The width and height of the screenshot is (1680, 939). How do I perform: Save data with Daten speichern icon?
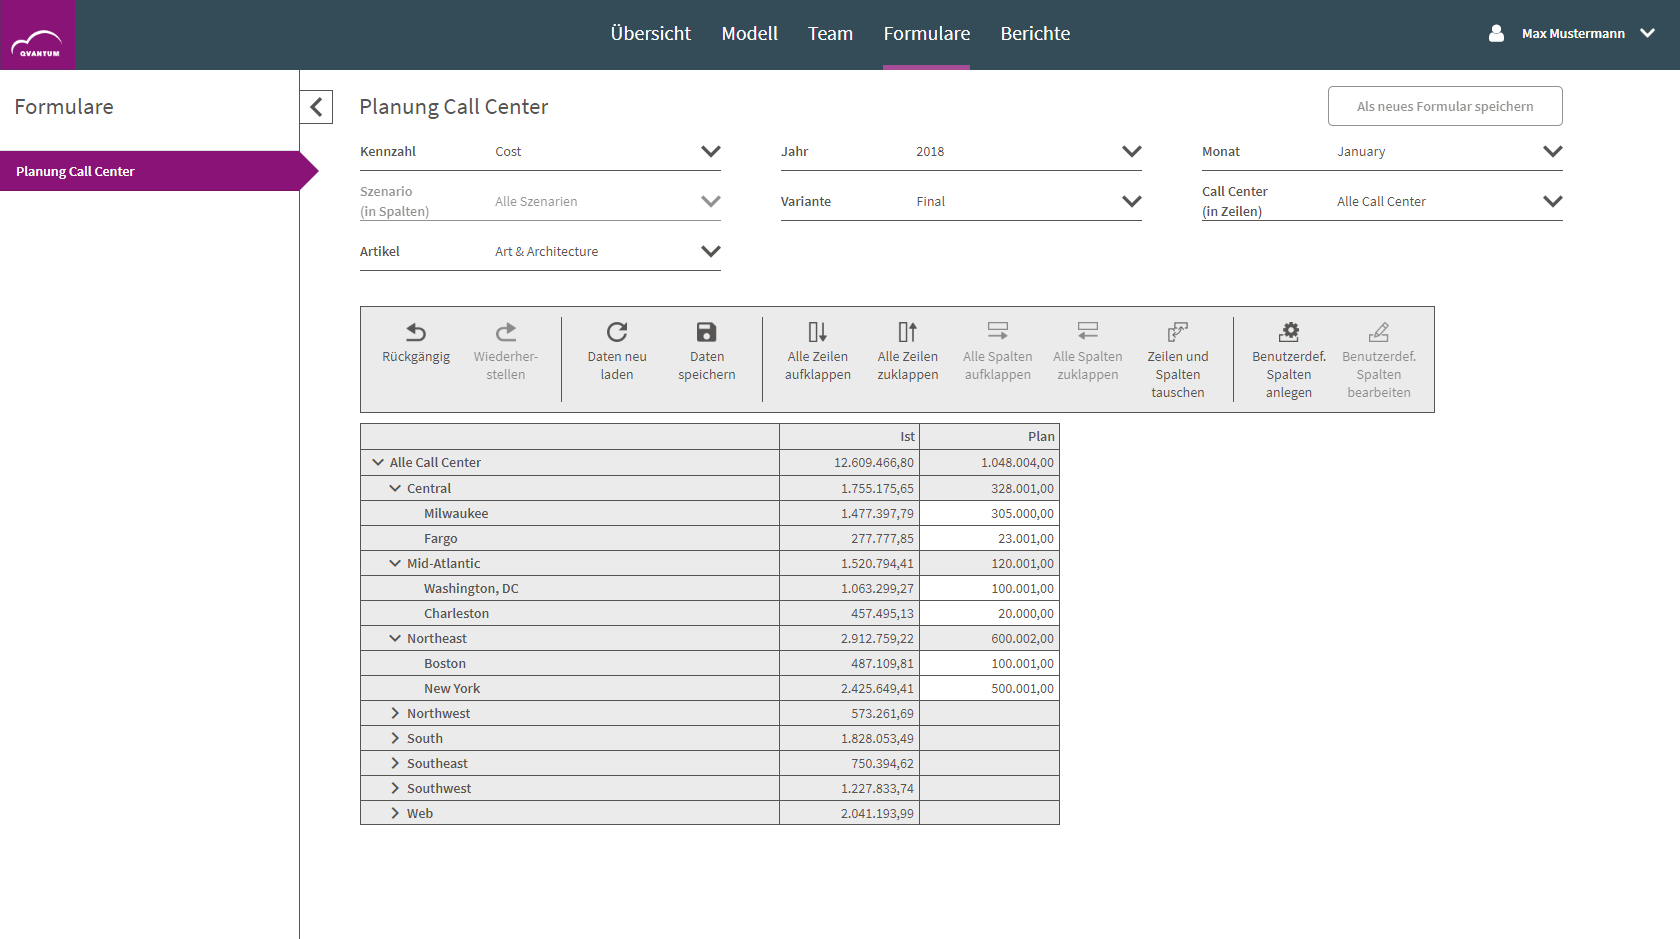pos(707,332)
